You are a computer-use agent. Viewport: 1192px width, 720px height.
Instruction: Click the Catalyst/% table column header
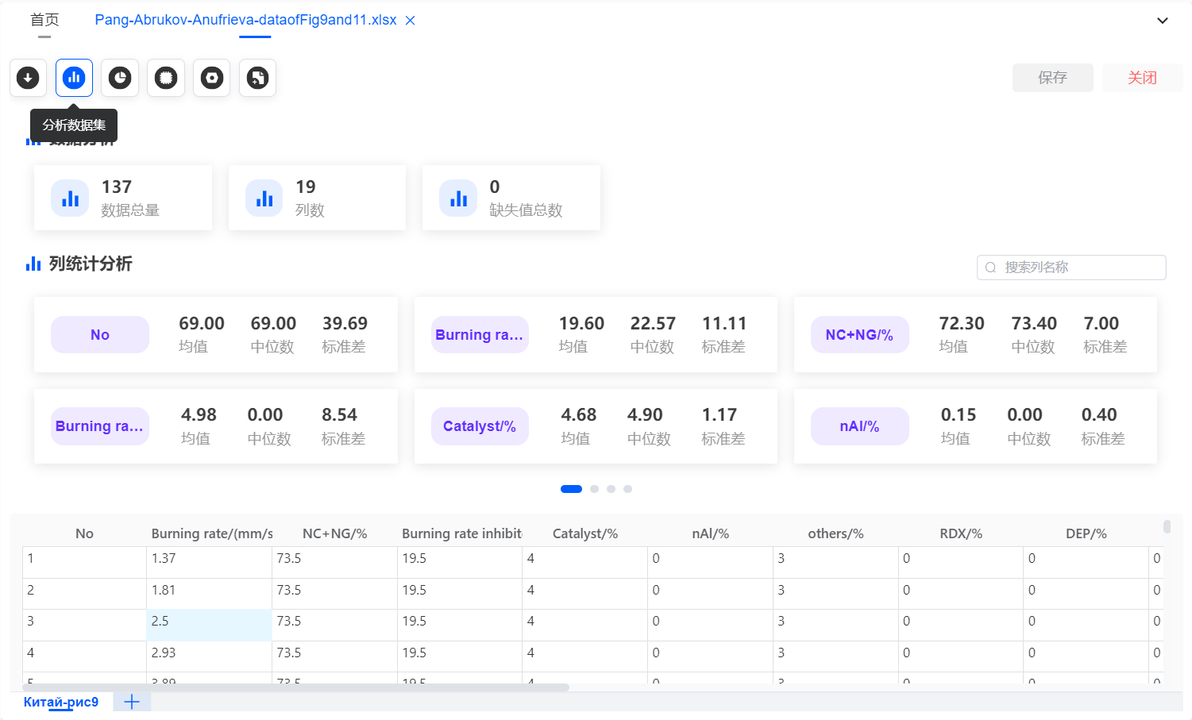pyautogui.click(x=585, y=534)
